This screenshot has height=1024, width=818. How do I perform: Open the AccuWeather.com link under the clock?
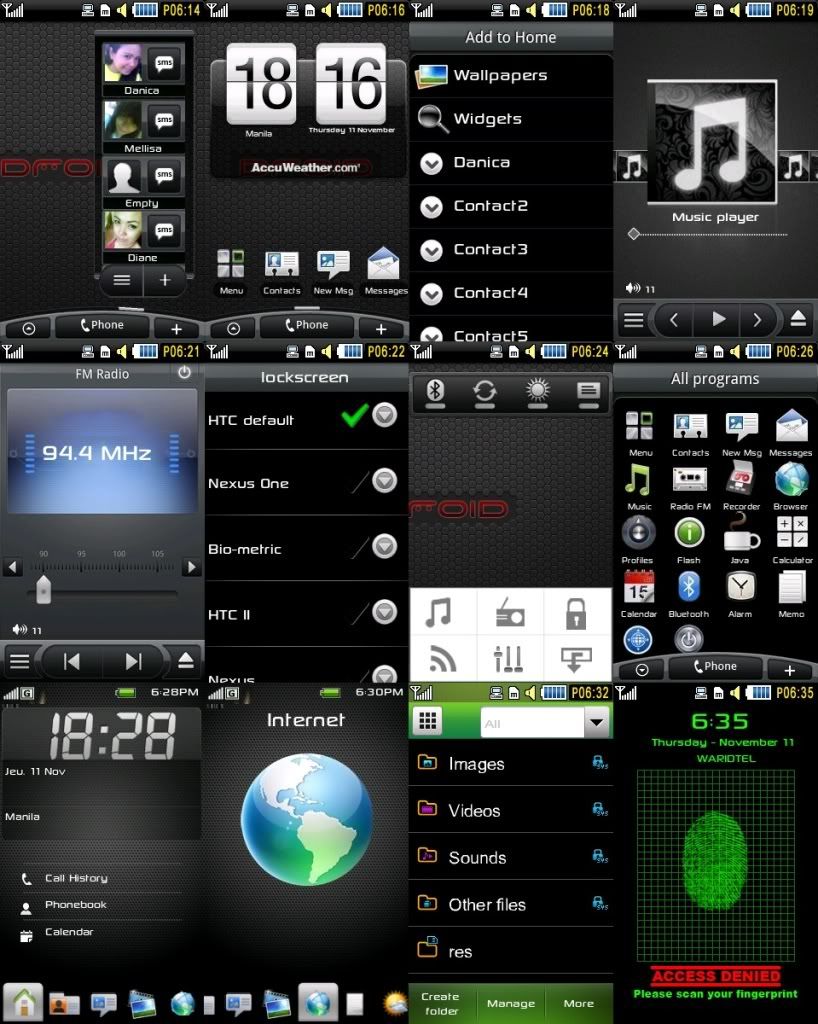coord(306,168)
